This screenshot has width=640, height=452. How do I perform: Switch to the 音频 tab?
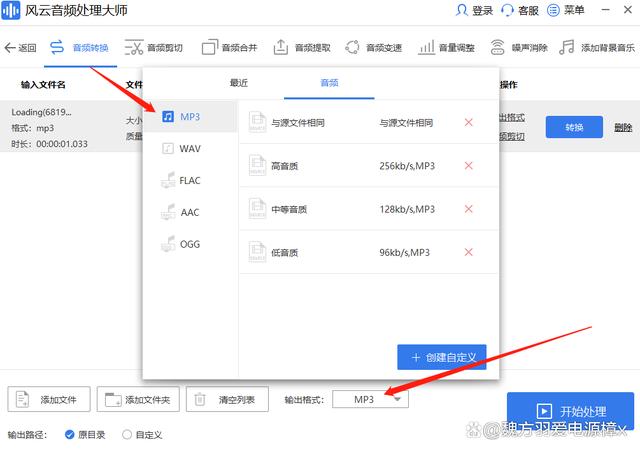[x=329, y=83]
